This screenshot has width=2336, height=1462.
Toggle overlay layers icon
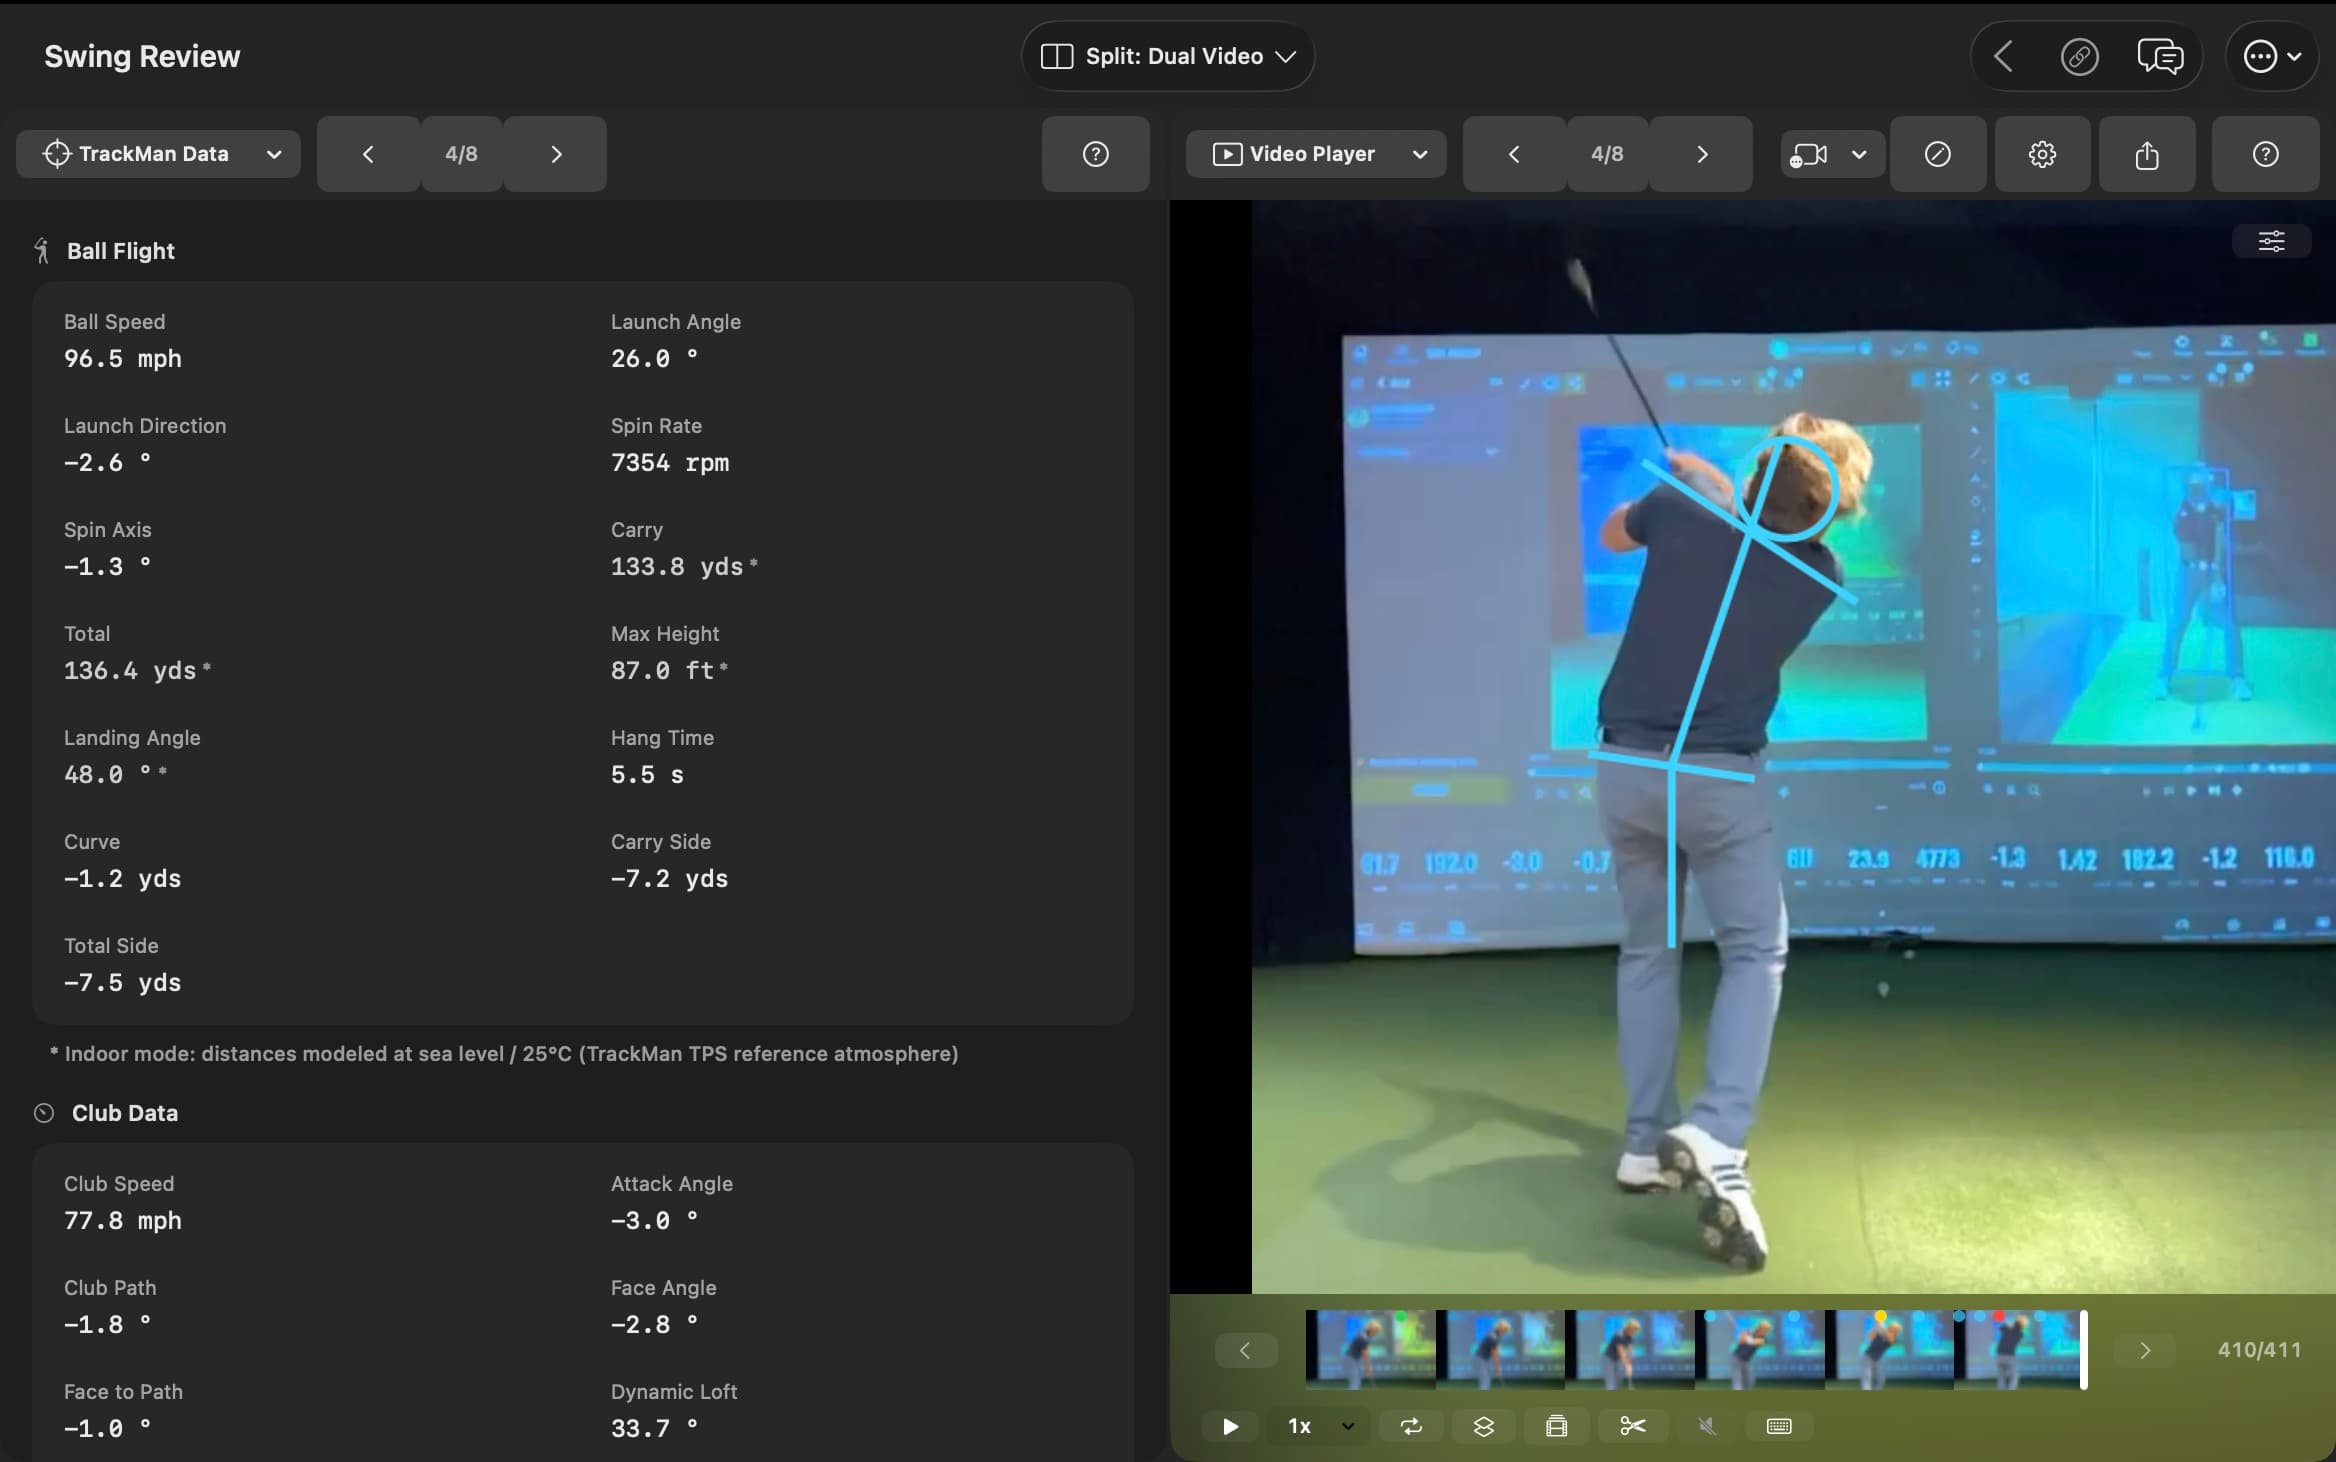[1484, 1426]
